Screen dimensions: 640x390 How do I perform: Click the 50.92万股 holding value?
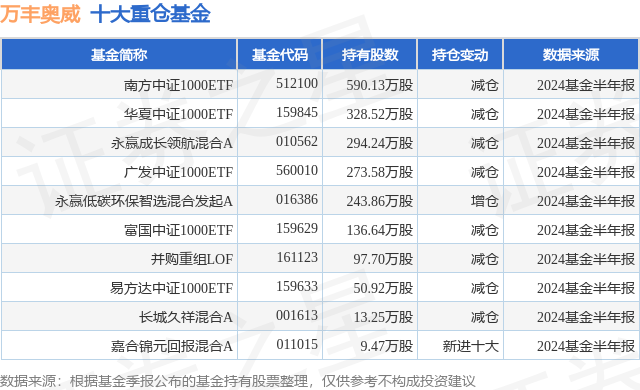pos(383,288)
